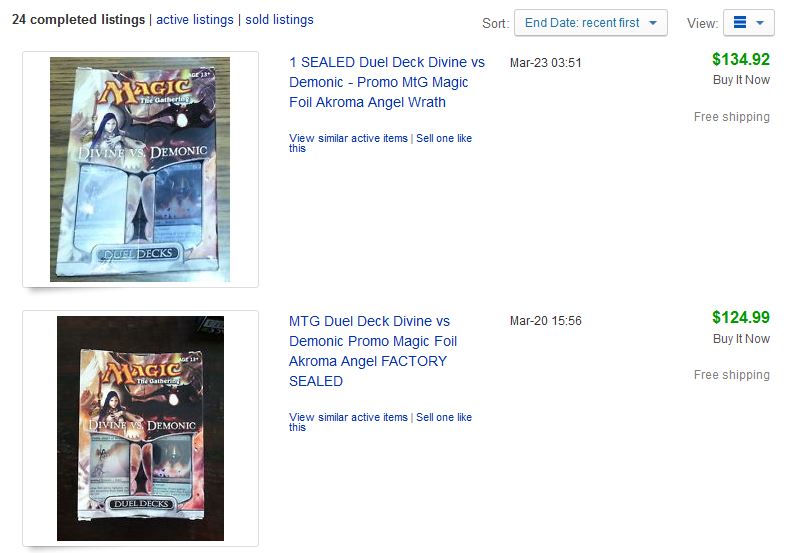Open the Sort End Date dropdown

590,23
